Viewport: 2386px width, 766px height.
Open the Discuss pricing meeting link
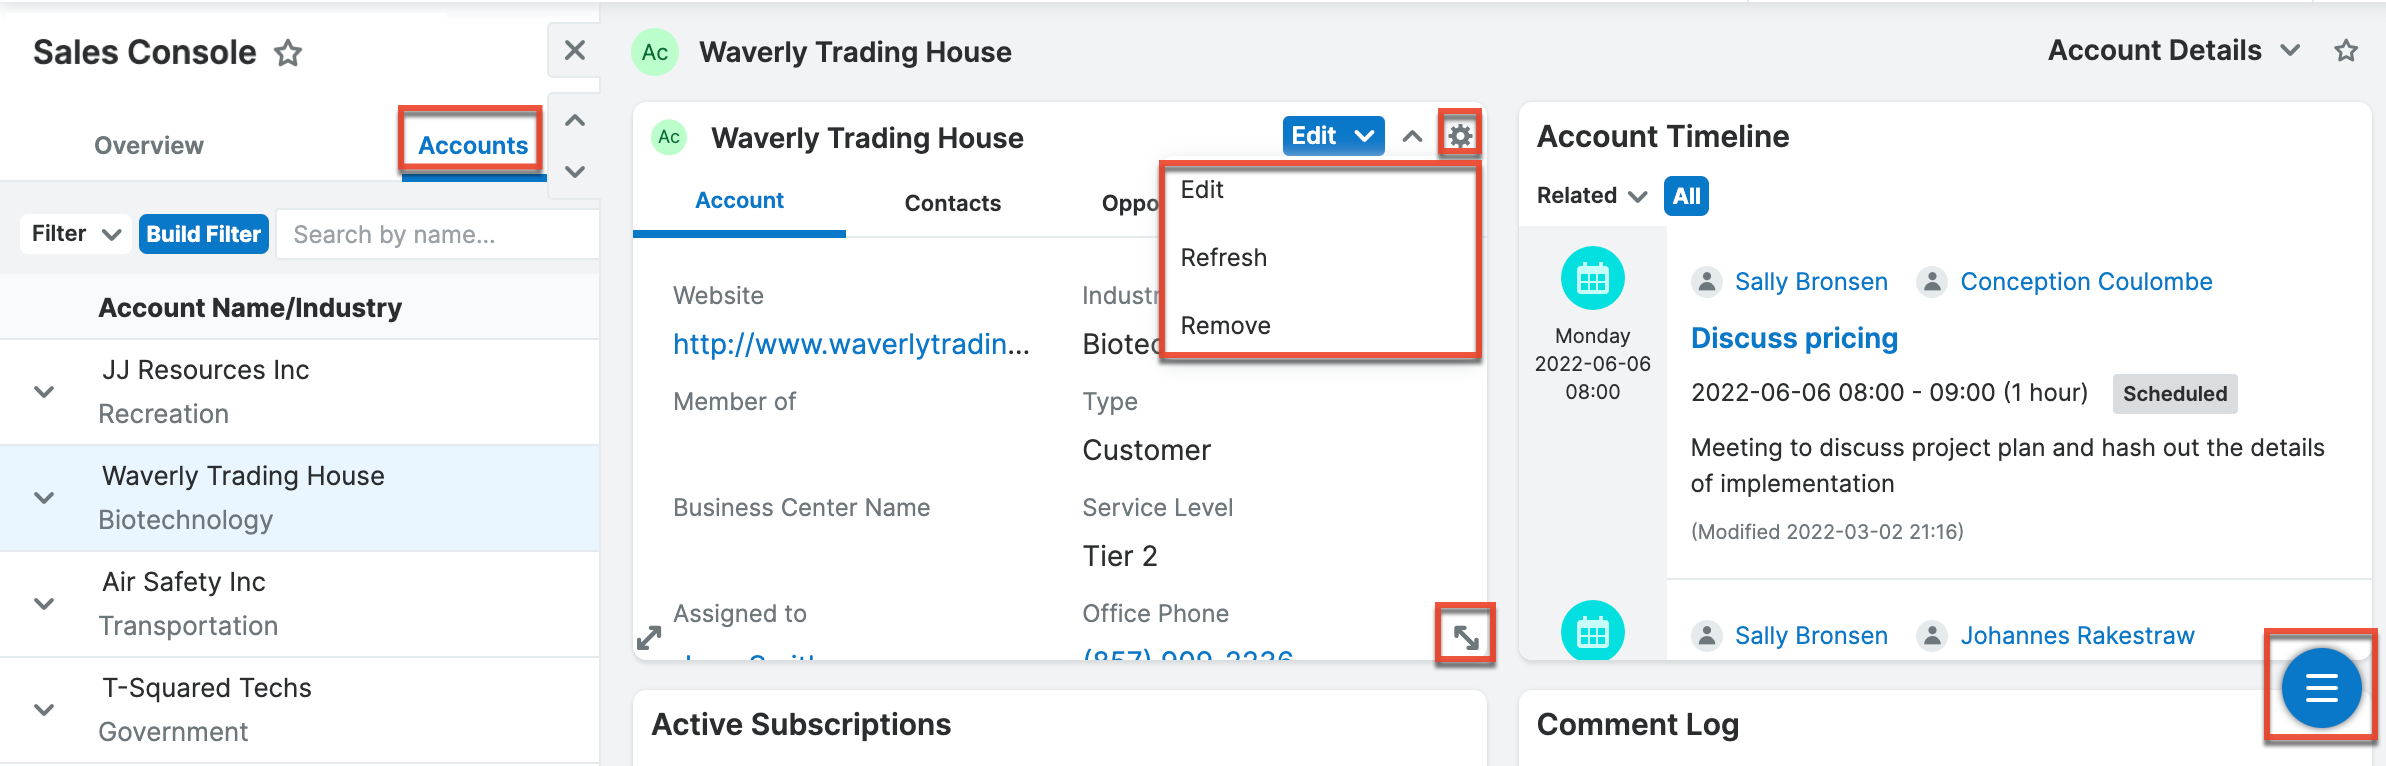(x=1794, y=338)
